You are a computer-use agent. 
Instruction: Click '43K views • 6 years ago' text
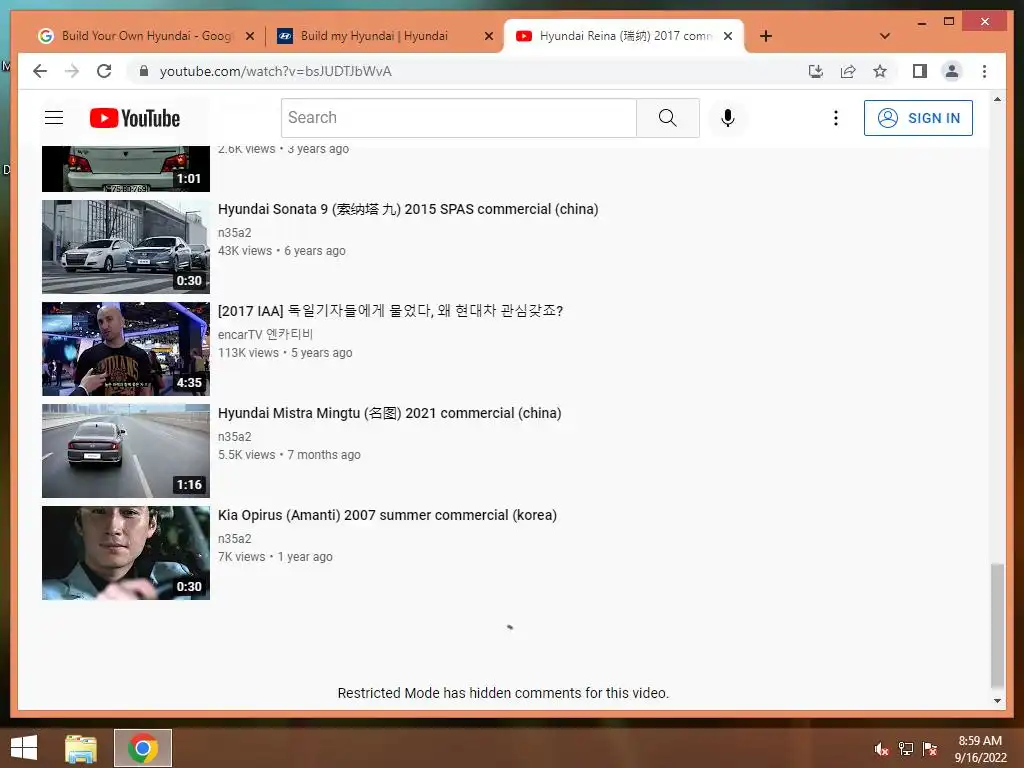point(281,251)
